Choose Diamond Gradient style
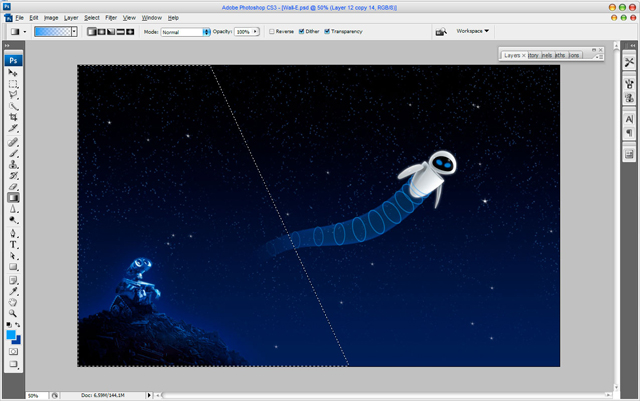 (x=130, y=32)
